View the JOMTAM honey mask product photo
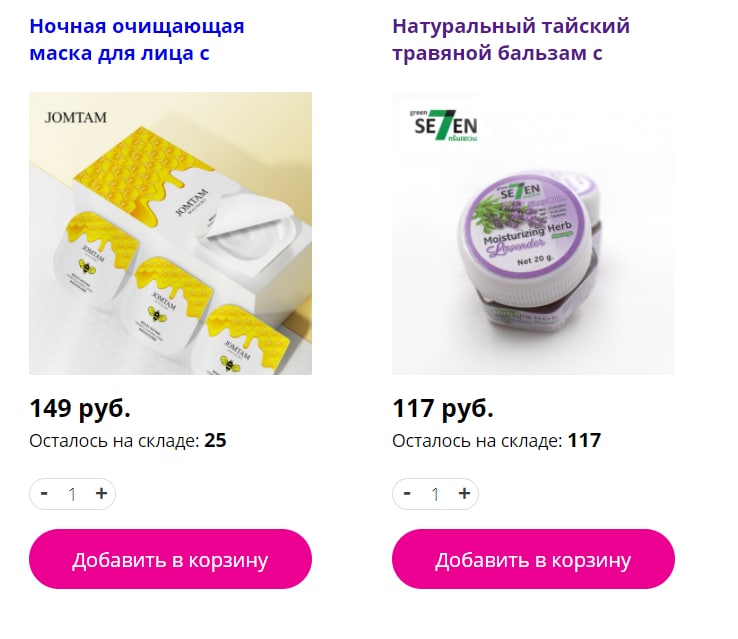The height and width of the screenshot is (639, 738). (170, 233)
